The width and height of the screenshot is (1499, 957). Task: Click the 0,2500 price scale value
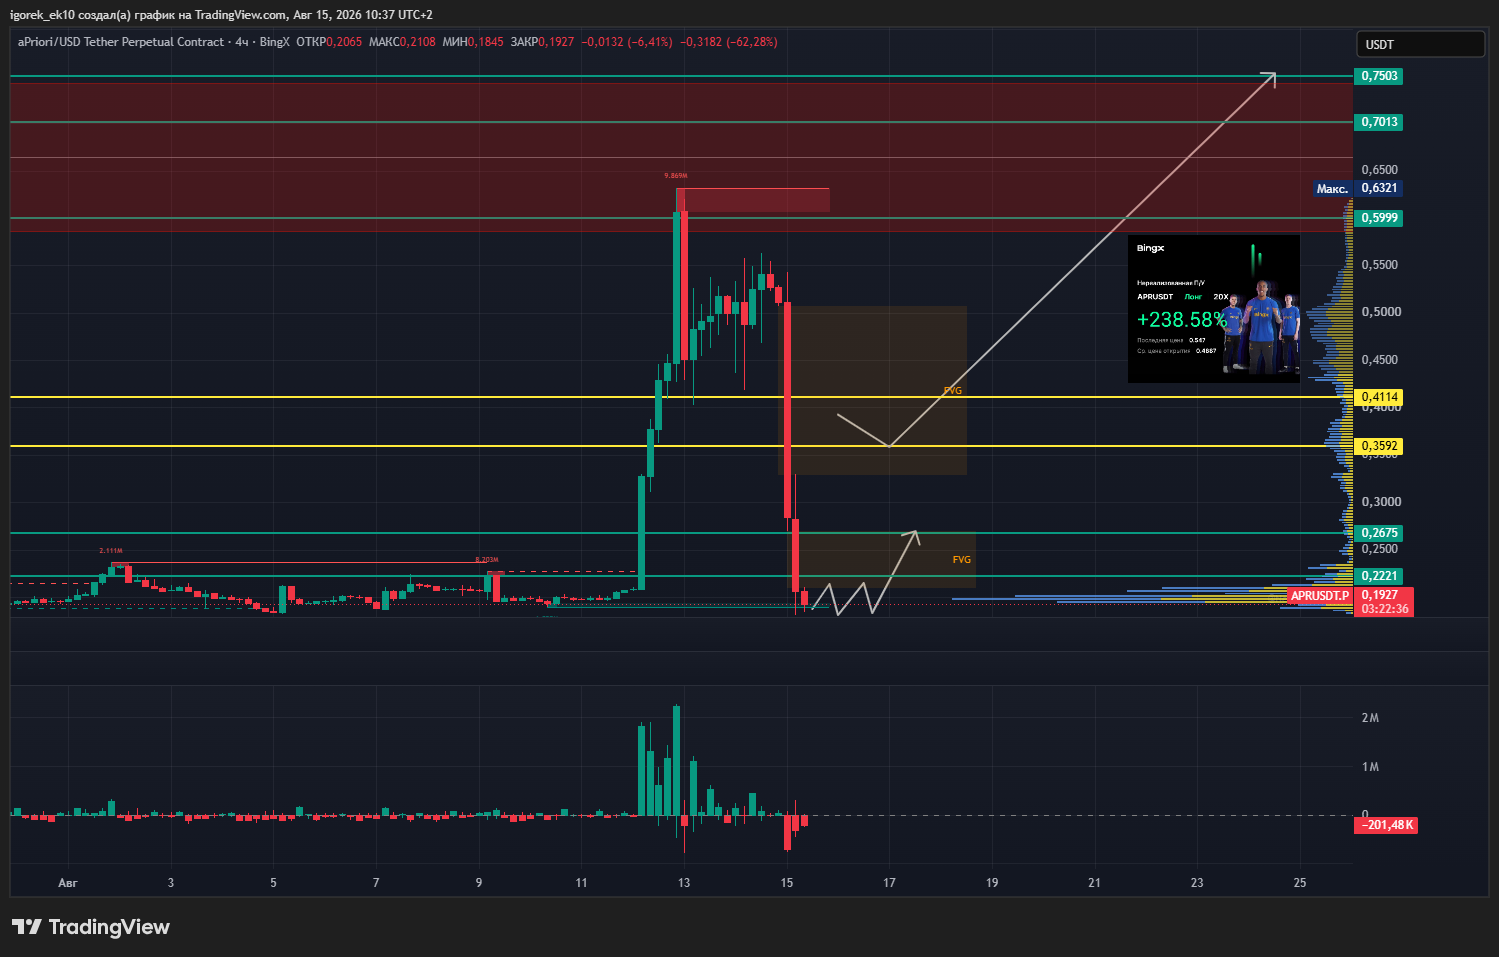pos(1379,549)
